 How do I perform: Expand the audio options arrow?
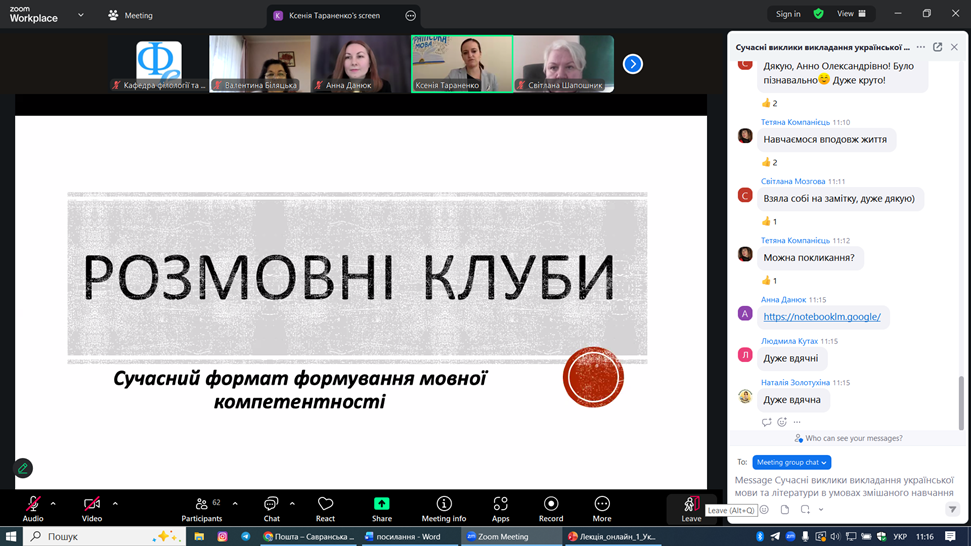53,503
